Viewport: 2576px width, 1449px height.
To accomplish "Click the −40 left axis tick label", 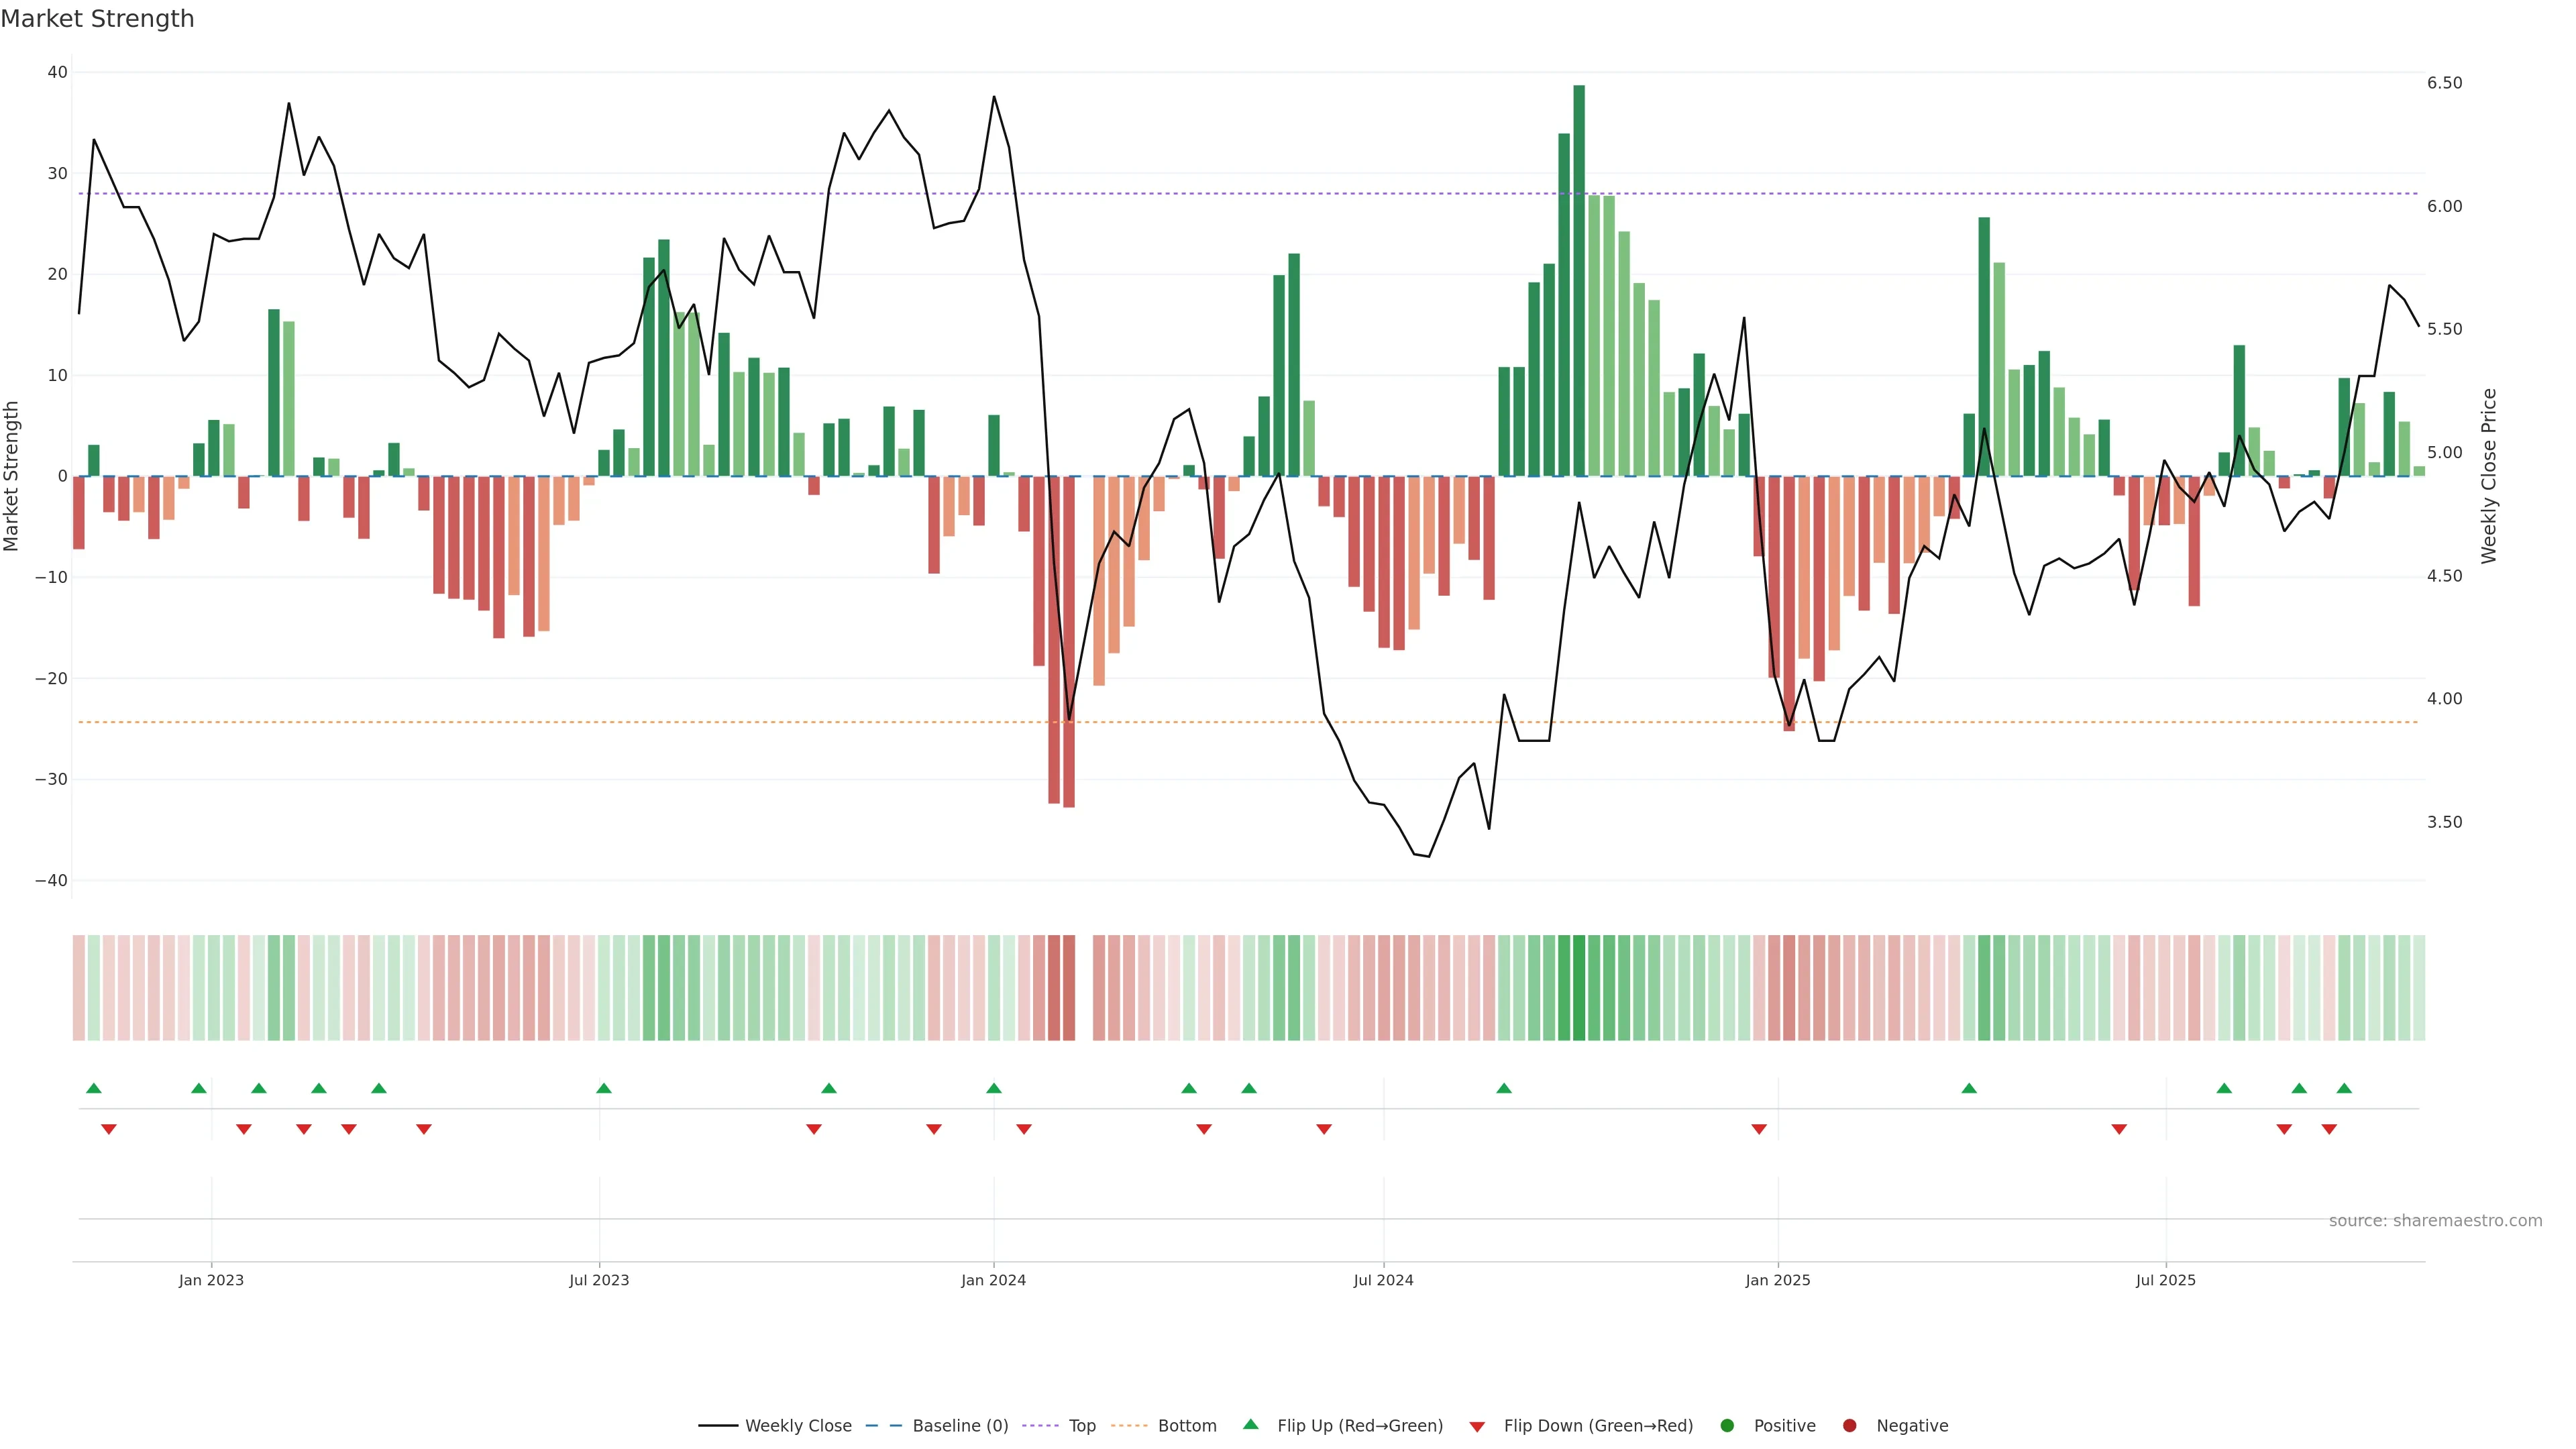I will [51, 881].
